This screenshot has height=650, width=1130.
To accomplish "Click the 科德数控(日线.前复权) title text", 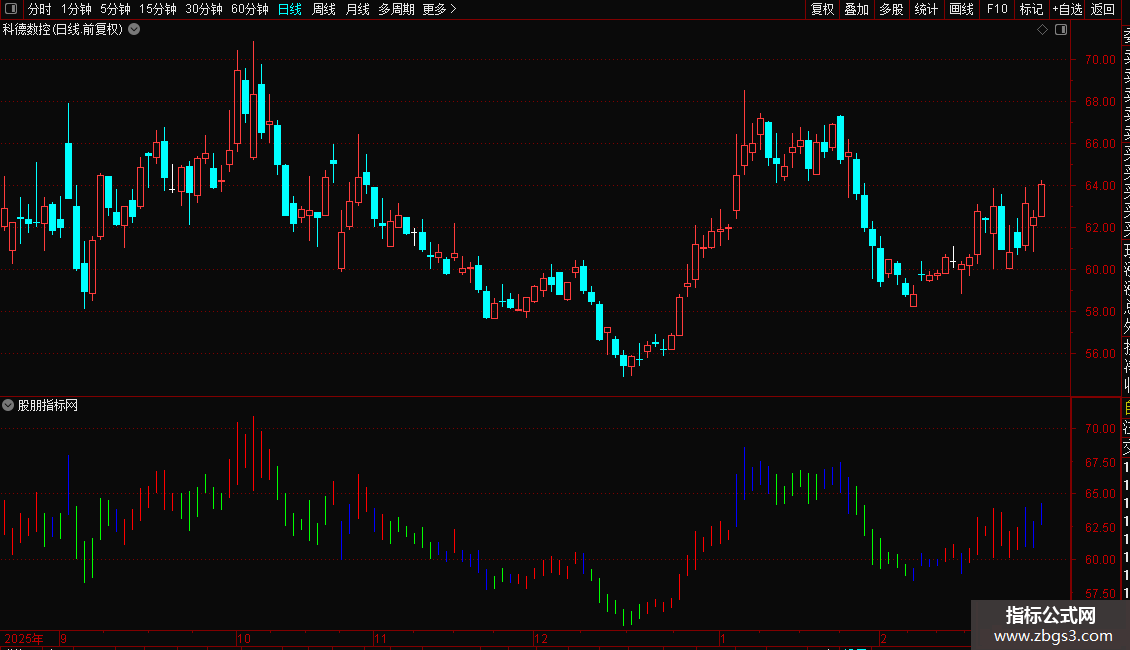I will click(63, 30).
